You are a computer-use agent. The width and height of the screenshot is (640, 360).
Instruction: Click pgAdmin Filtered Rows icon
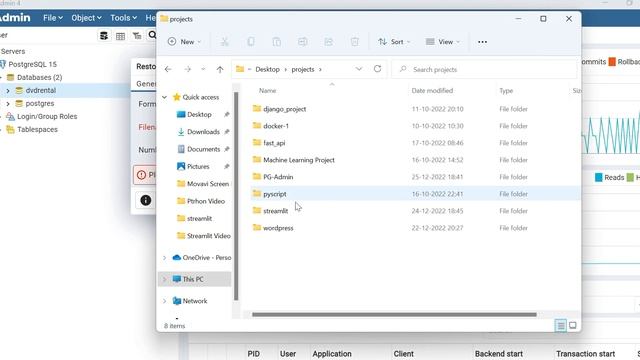137,36
